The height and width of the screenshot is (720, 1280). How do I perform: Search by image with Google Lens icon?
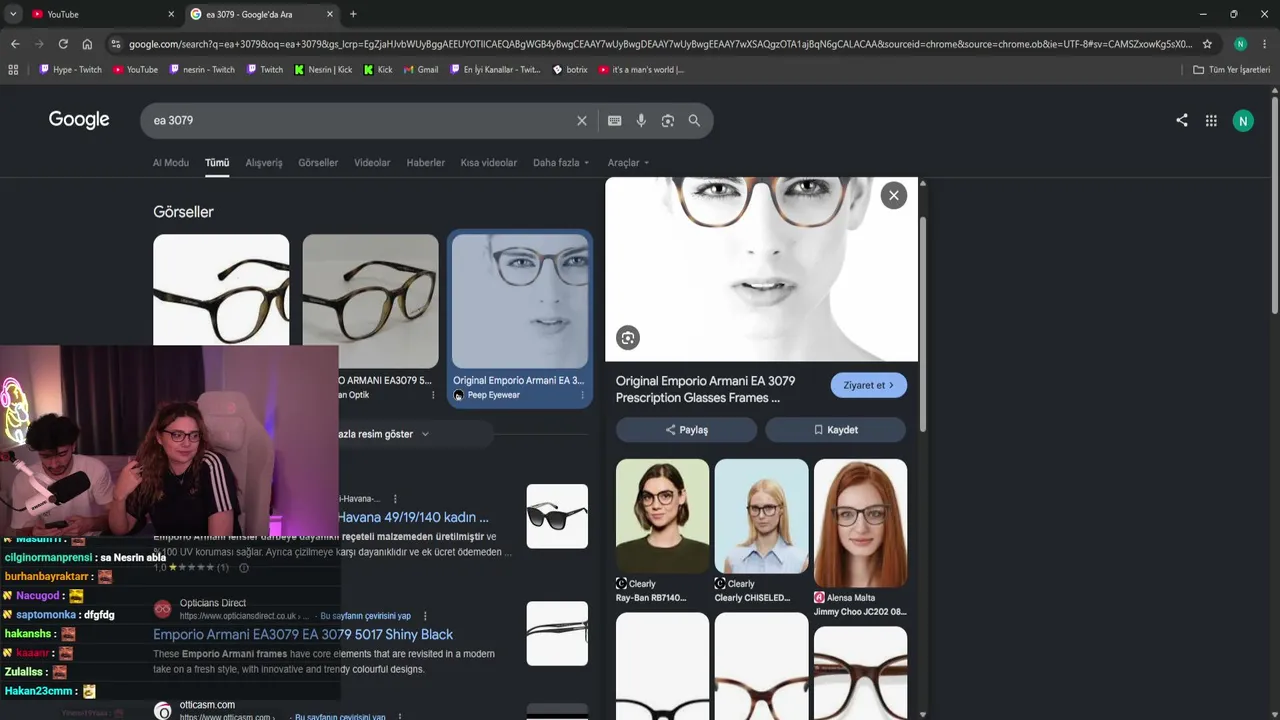point(668,120)
